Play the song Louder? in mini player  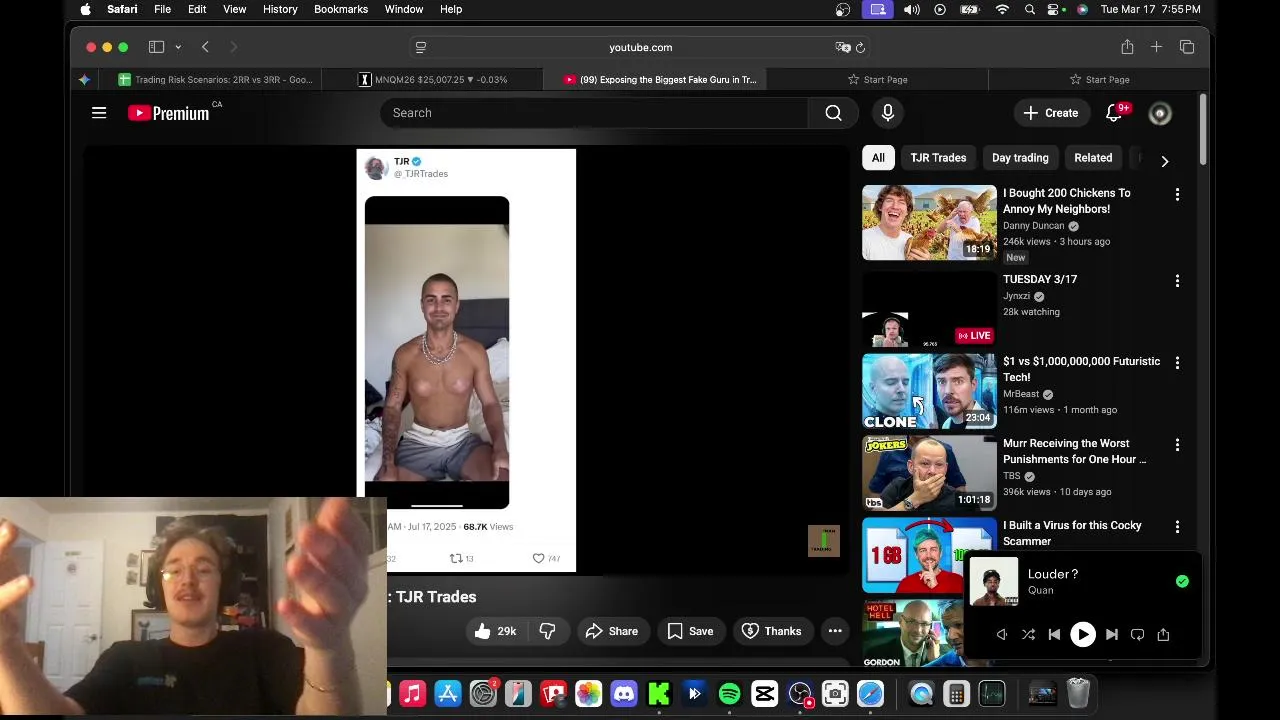coord(1083,634)
